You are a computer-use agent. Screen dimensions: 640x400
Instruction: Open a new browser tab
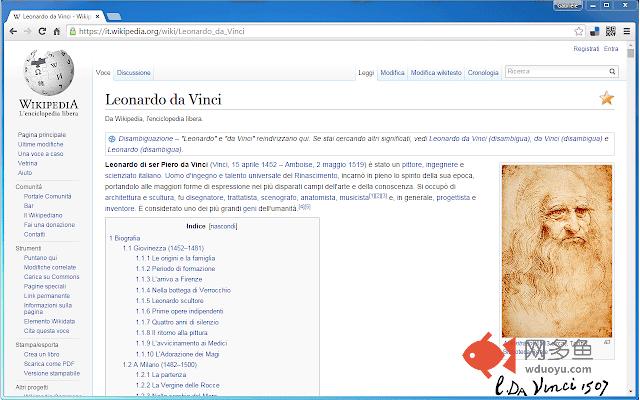pos(114,16)
